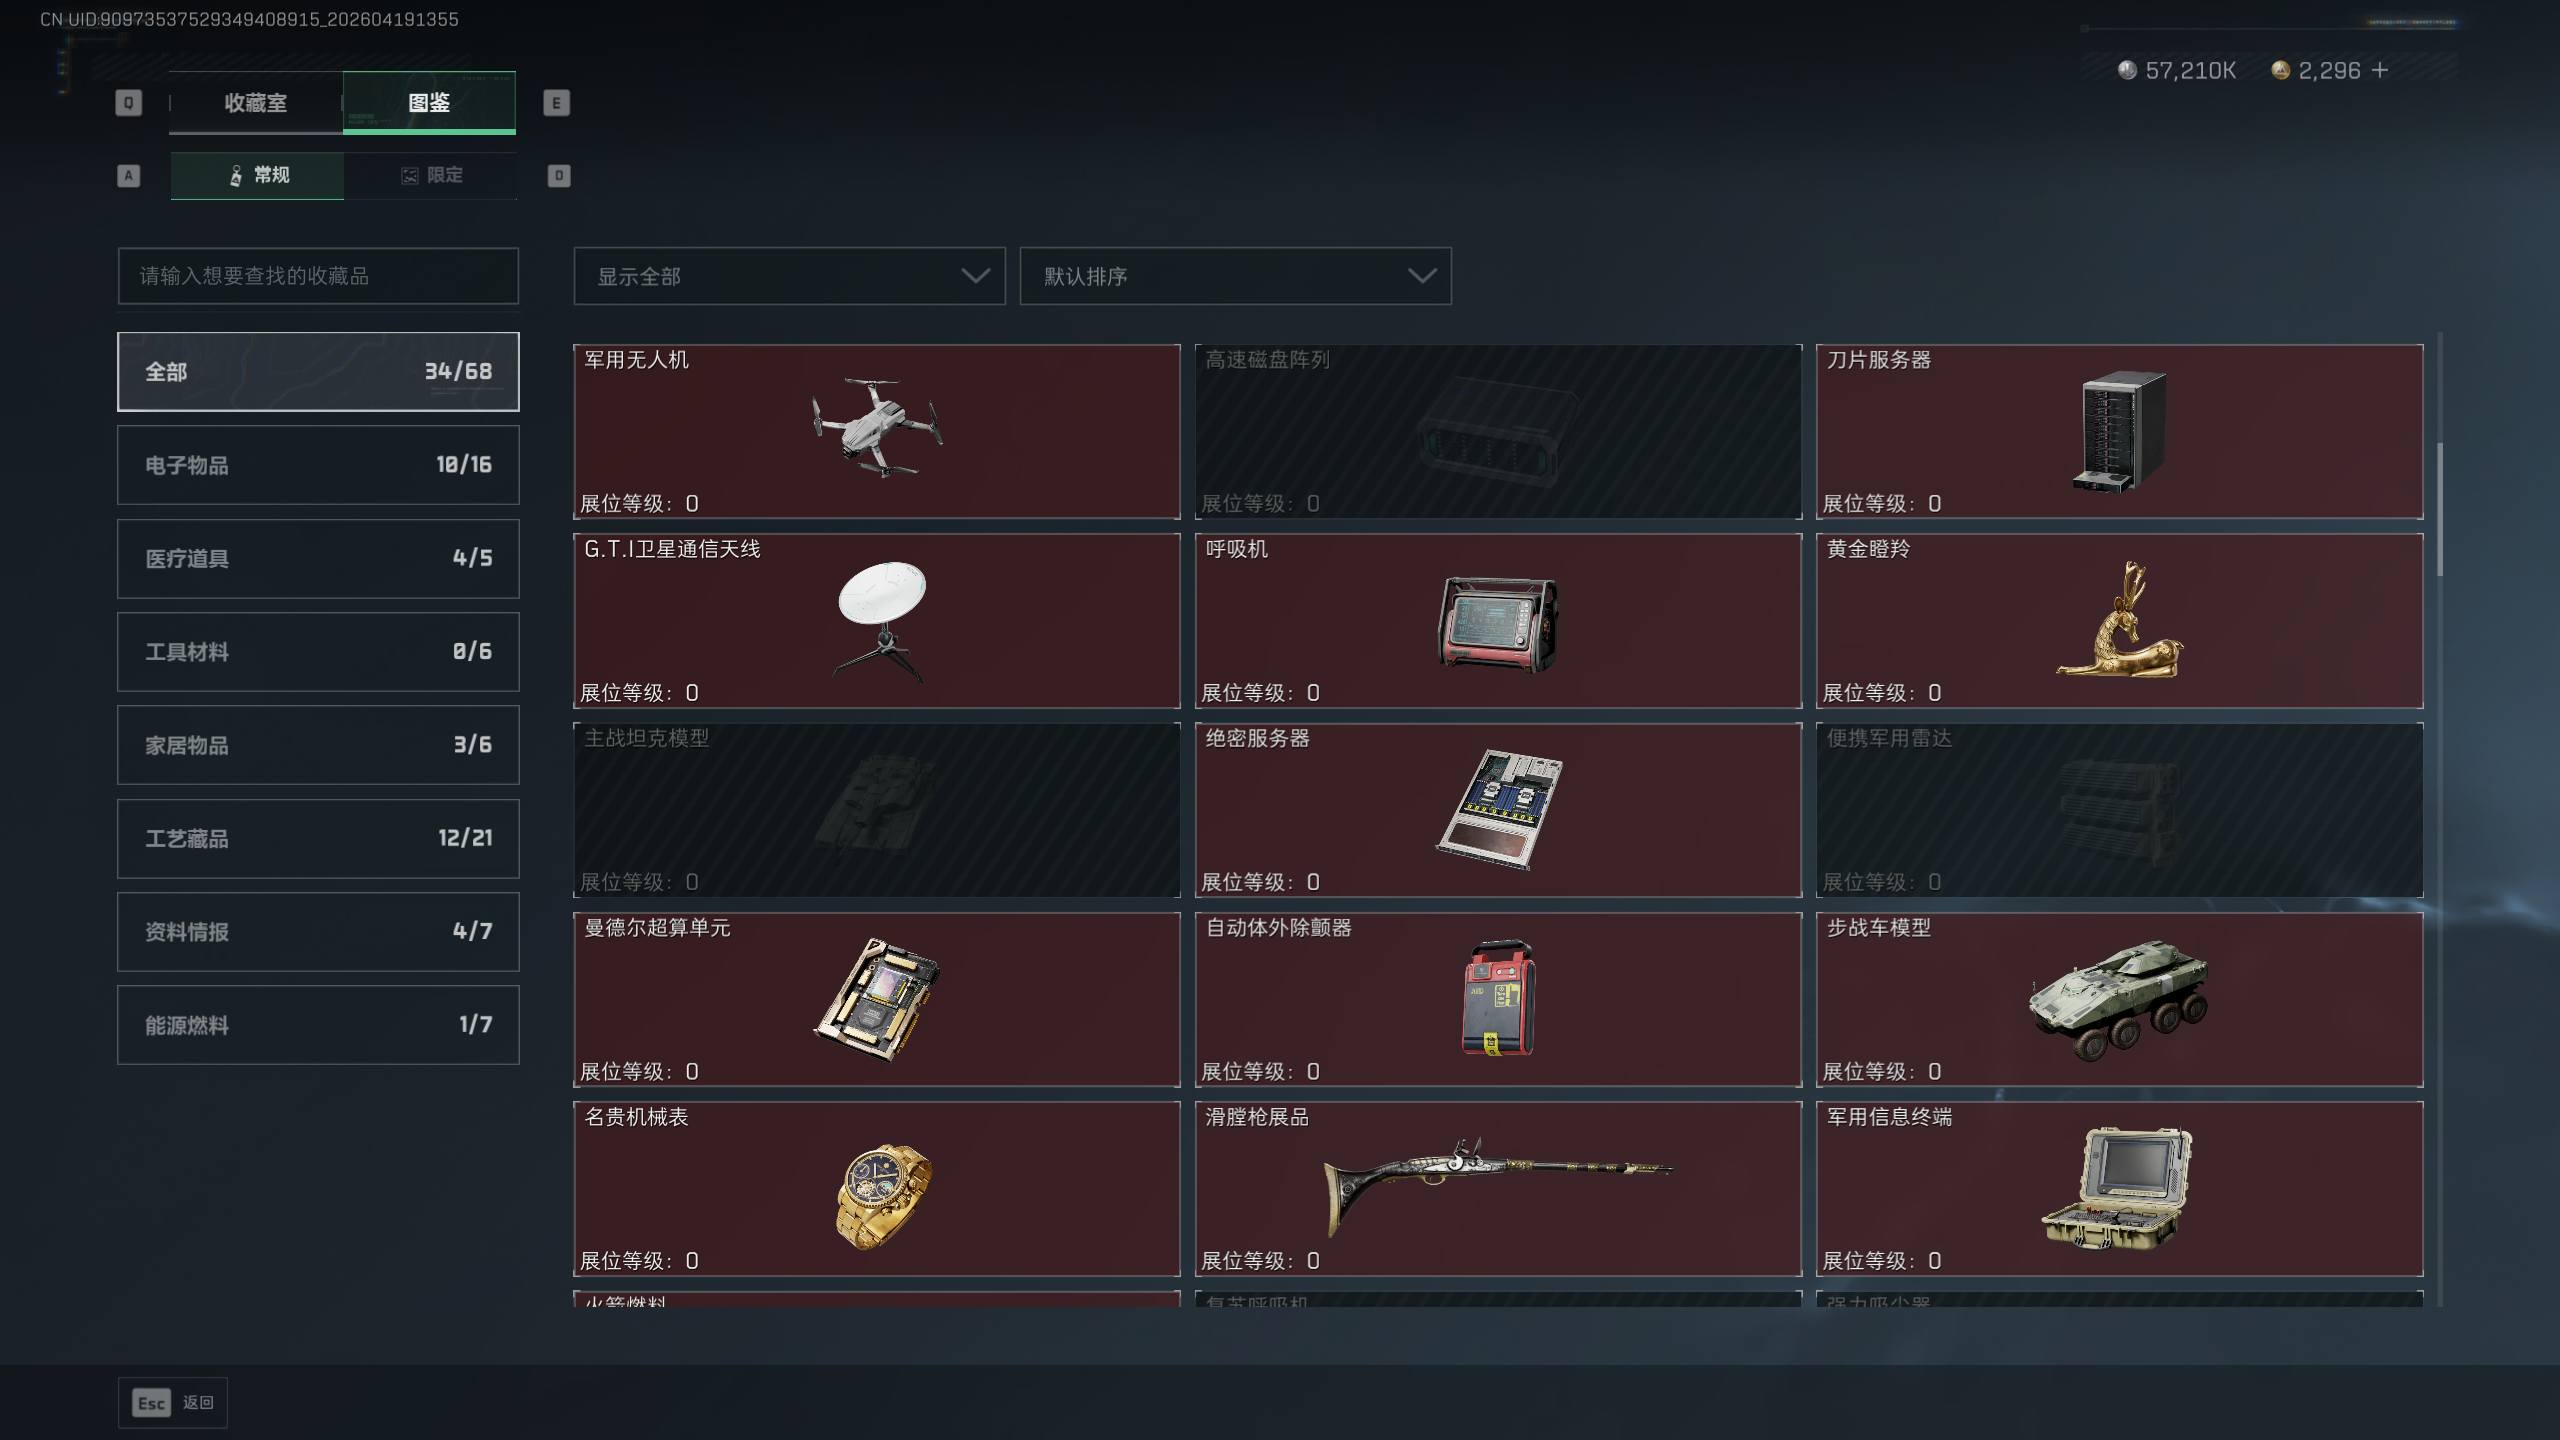Click the 黄金瞪羚 golden gazelle icon
2560x1440 pixels.
[x=2119, y=618]
